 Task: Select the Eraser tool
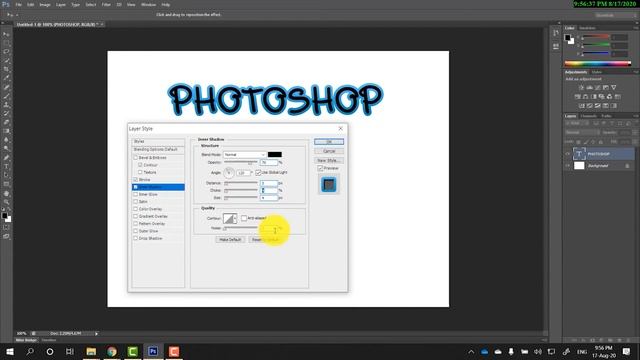click(6, 122)
